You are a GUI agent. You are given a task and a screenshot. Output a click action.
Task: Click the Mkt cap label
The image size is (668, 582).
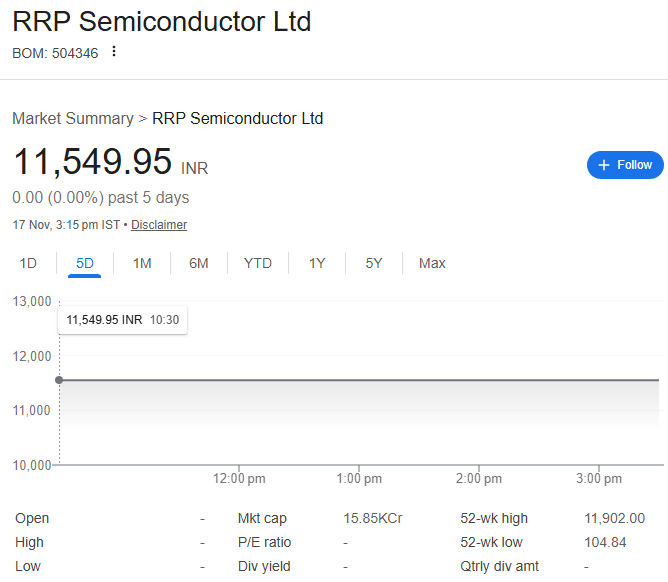coord(262,518)
